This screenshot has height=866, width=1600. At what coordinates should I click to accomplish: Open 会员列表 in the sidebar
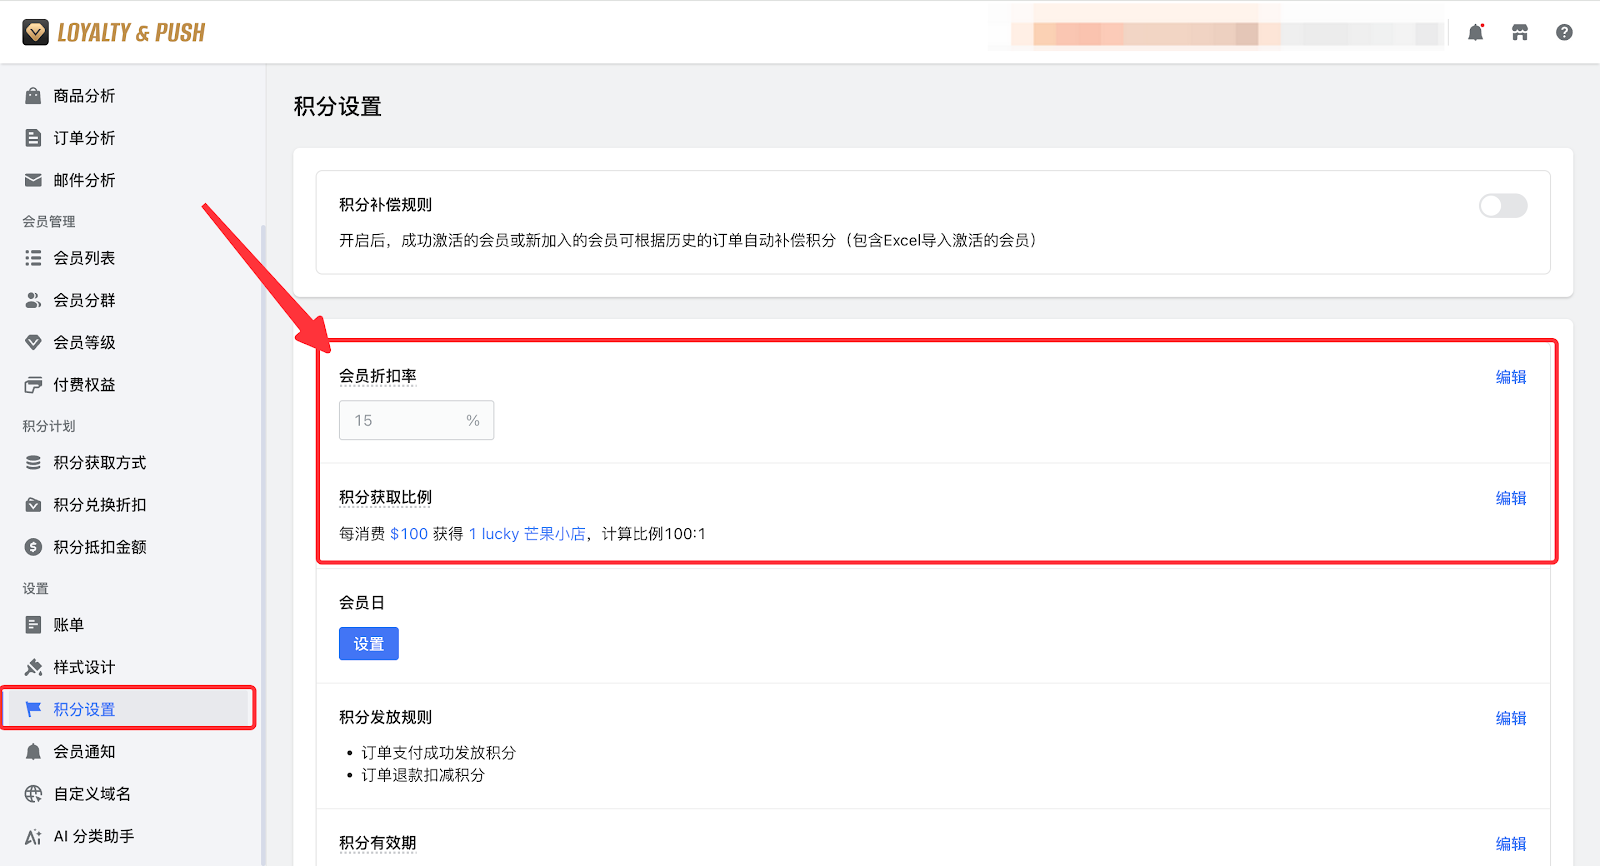pos(84,258)
